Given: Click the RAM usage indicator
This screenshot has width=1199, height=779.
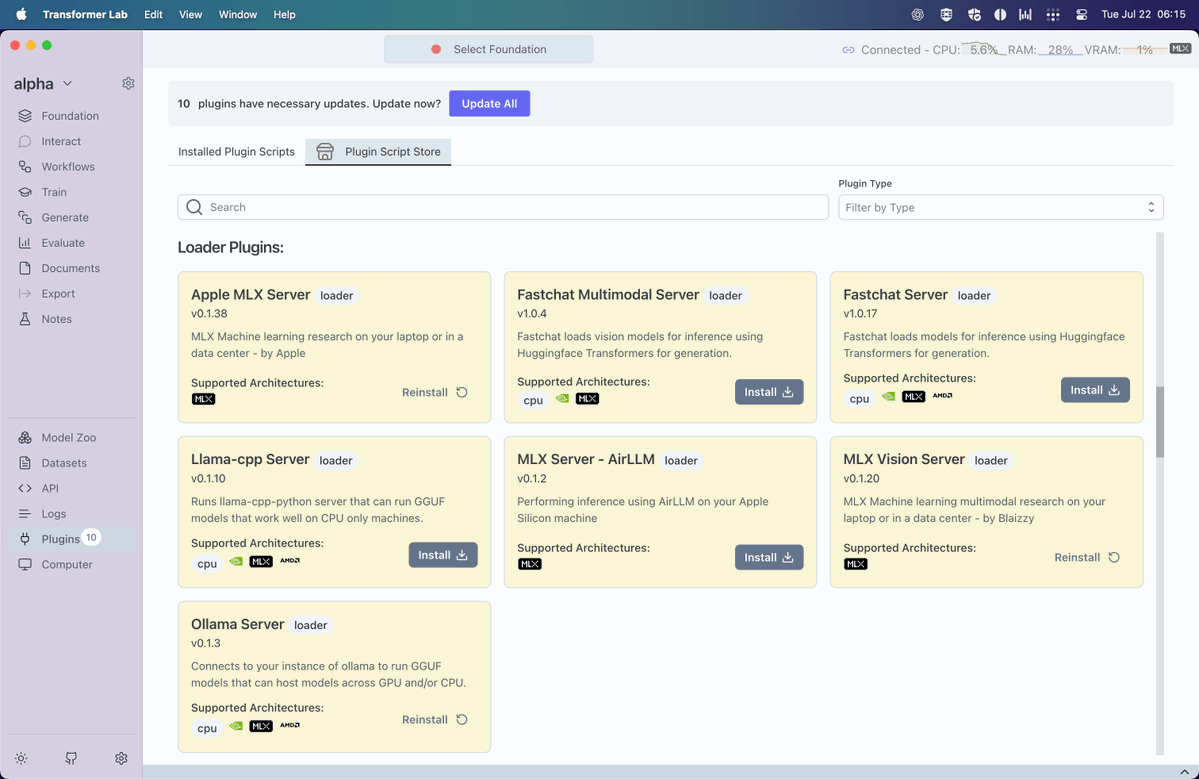Looking at the screenshot, I should click(x=1060, y=49).
